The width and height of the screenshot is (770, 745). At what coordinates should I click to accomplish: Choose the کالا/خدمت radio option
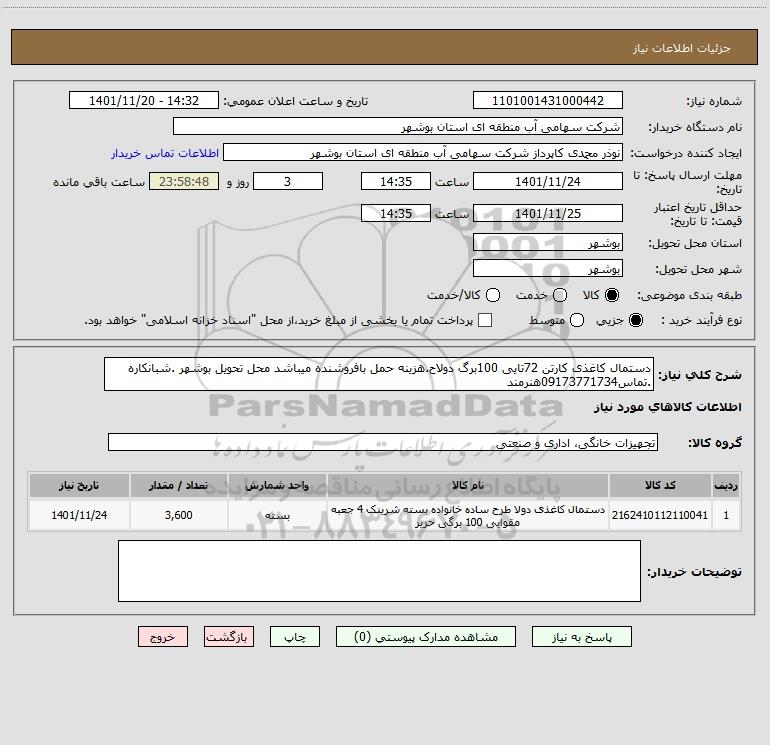[x=493, y=295]
